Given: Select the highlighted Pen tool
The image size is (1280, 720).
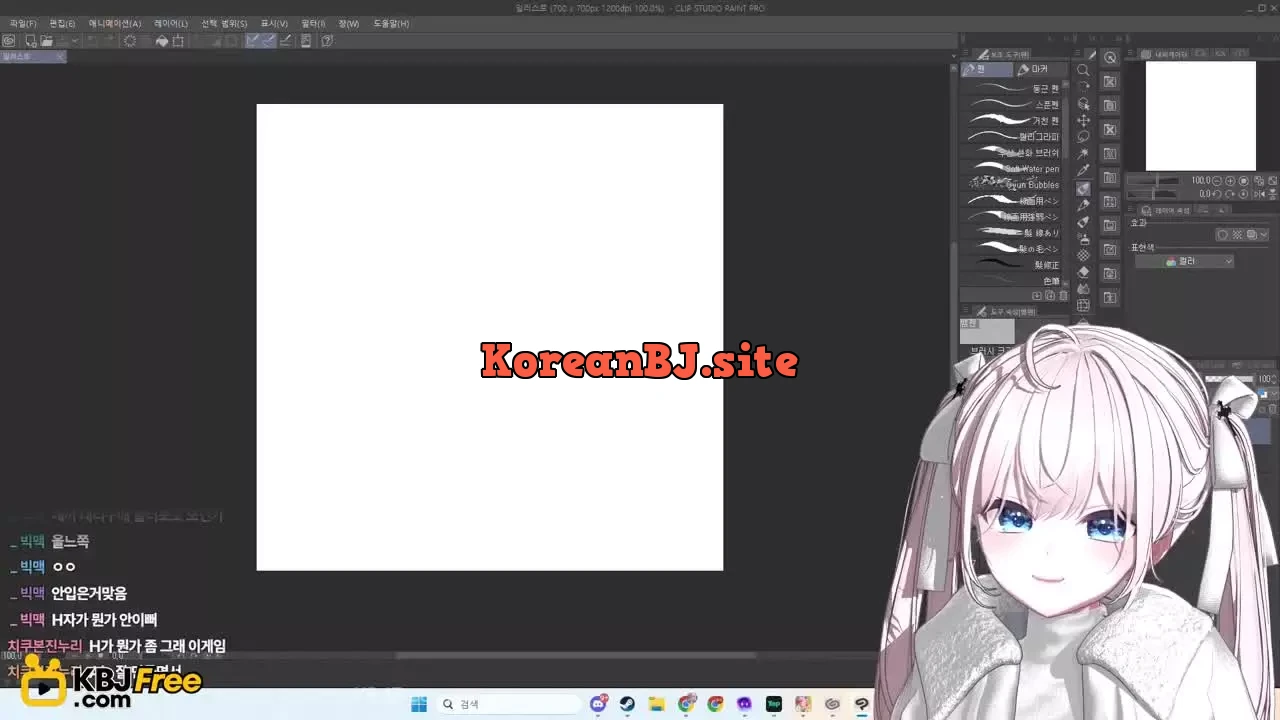Looking at the screenshot, I should 1083,188.
